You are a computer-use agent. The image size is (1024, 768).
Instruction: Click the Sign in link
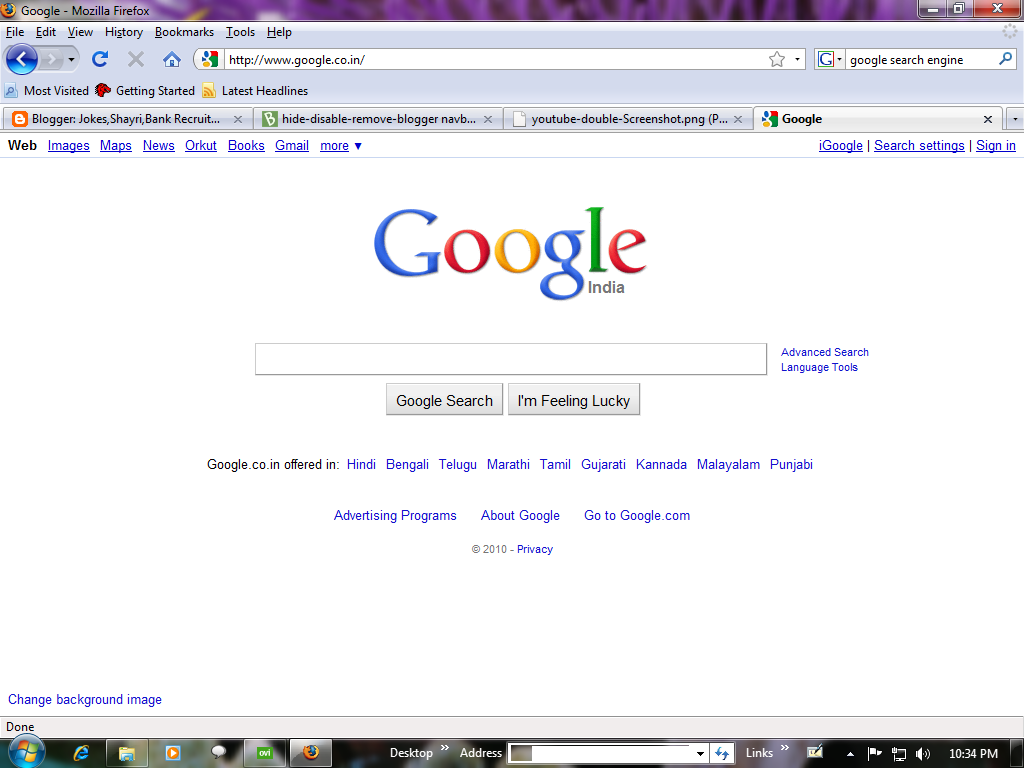tap(995, 146)
